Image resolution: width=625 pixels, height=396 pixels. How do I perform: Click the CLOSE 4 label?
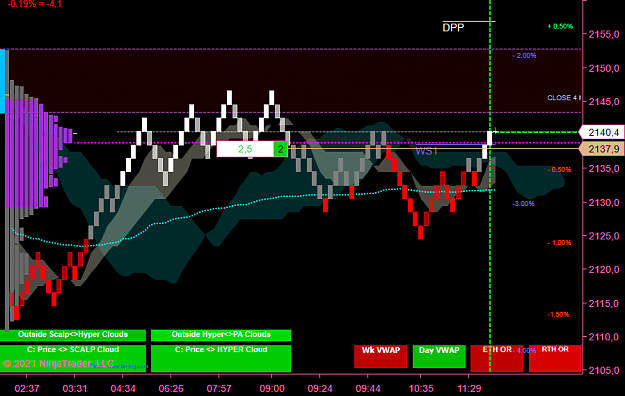point(564,98)
